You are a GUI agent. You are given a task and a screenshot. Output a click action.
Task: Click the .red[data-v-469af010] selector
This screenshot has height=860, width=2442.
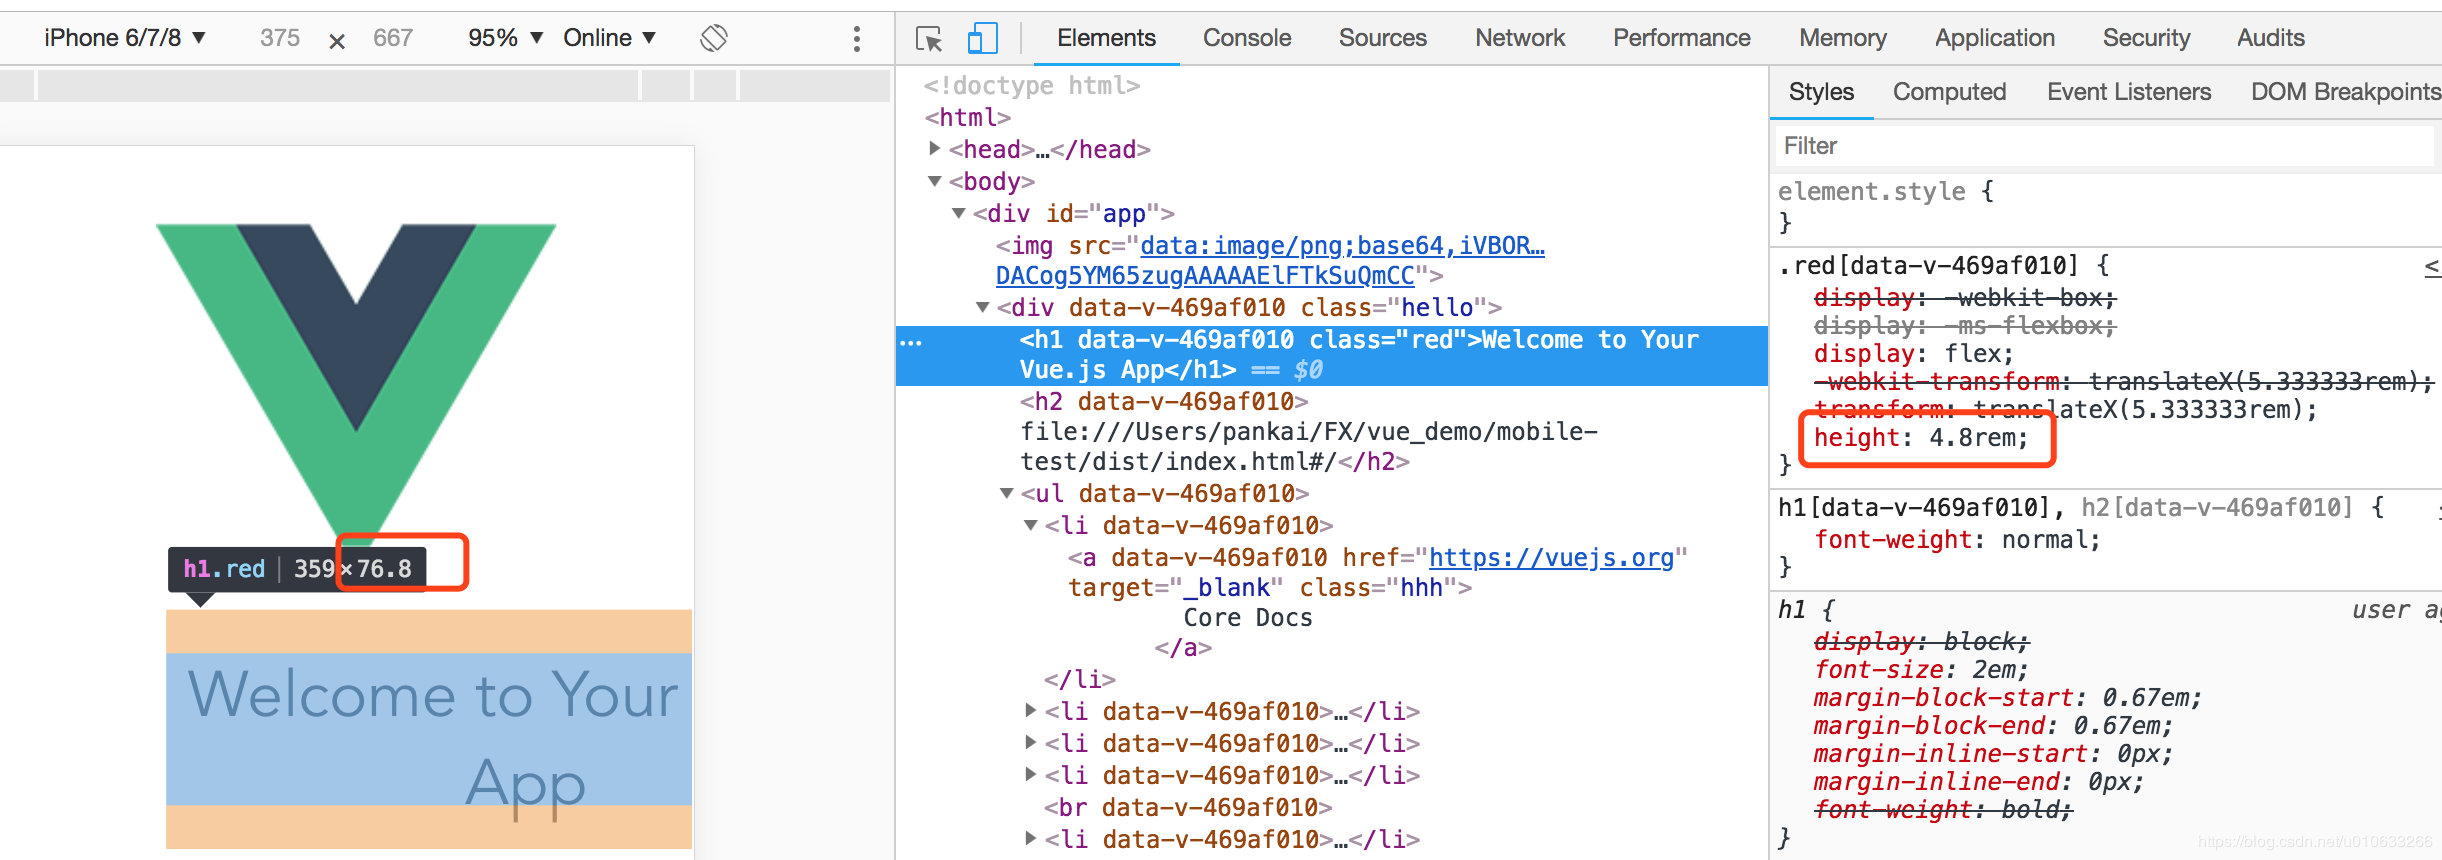[x=1928, y=265]
